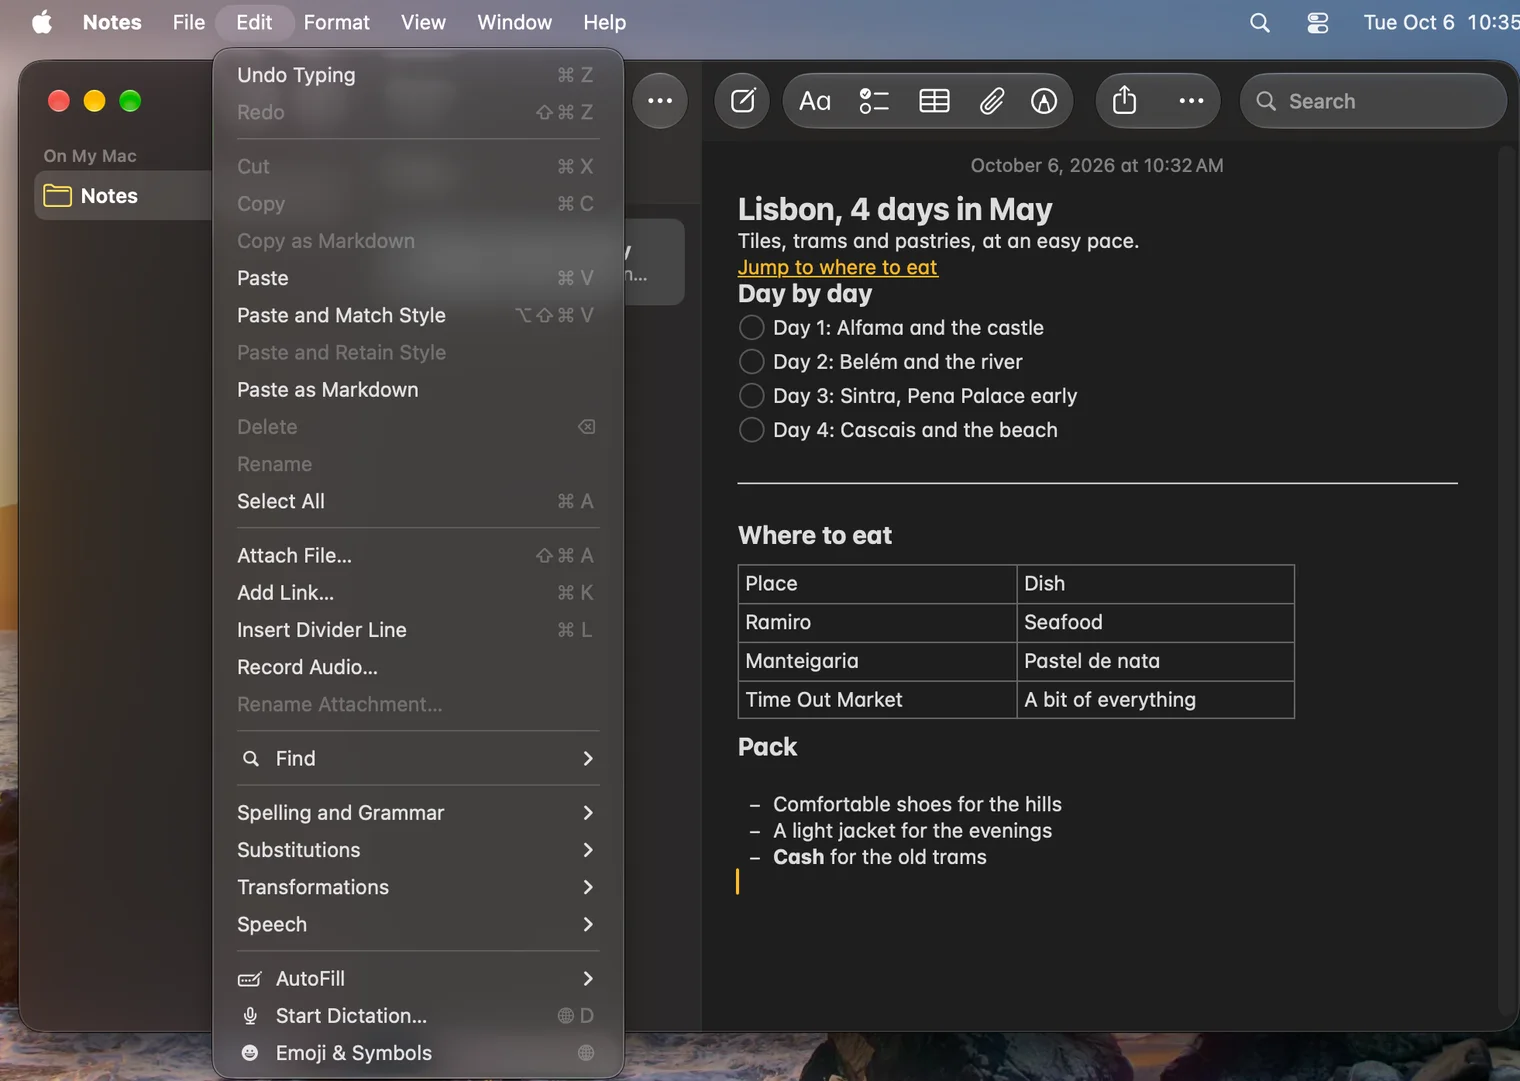Check off Day 2: Belém and the river
The width and height of the screenshot is (1520, 1081).
click(x=751, y=362)
